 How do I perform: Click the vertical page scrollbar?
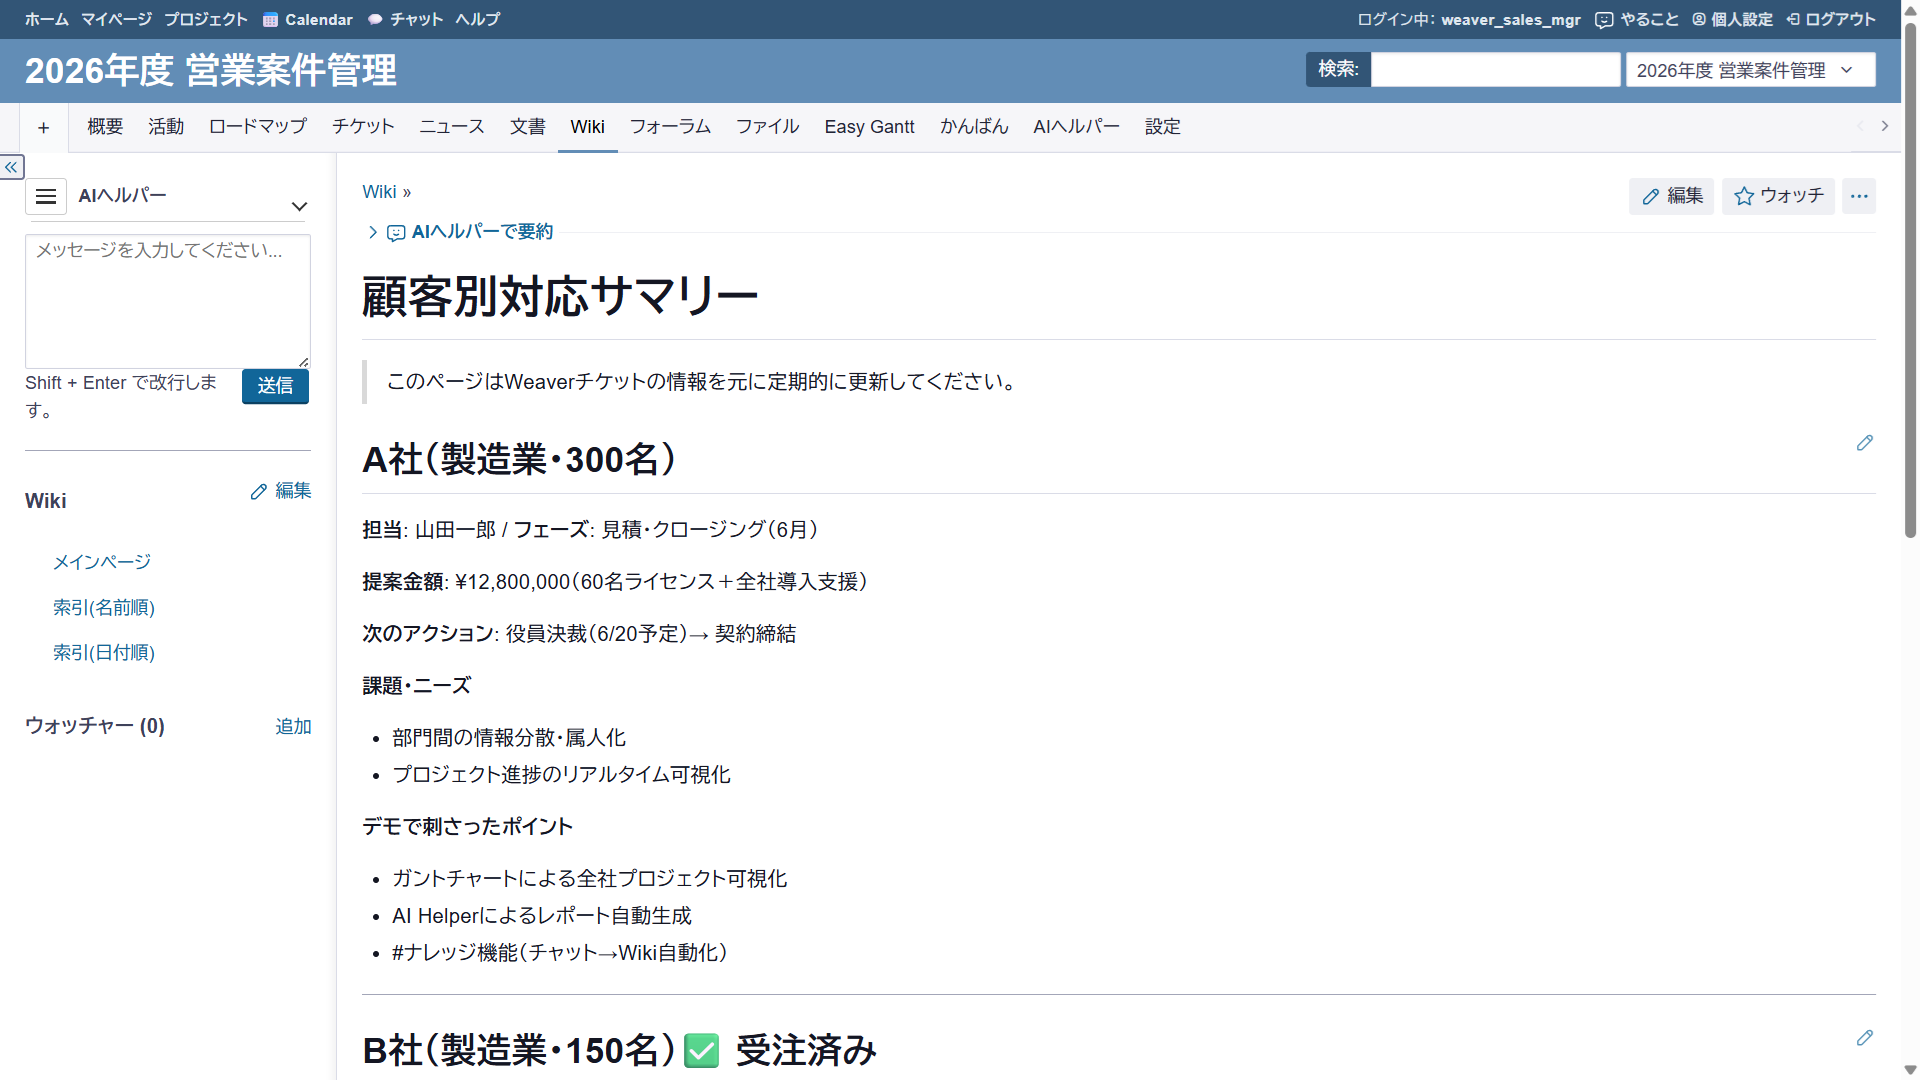point(1910,280)
